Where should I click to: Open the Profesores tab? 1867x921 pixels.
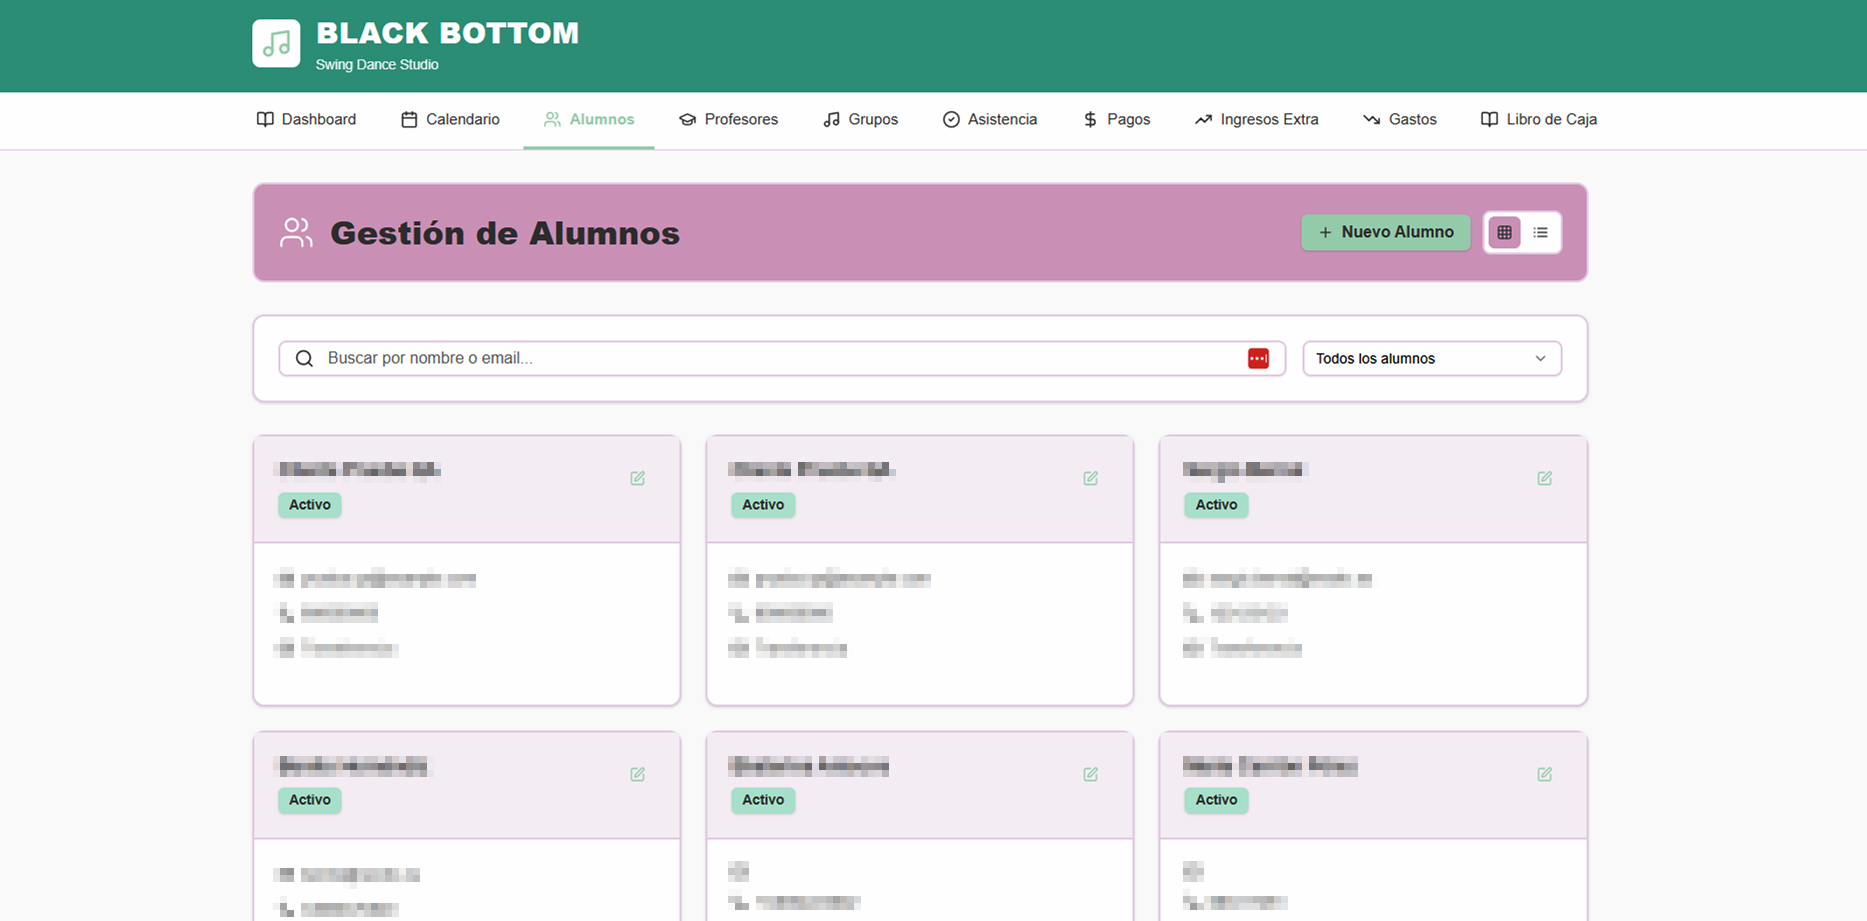coord(728,120)
